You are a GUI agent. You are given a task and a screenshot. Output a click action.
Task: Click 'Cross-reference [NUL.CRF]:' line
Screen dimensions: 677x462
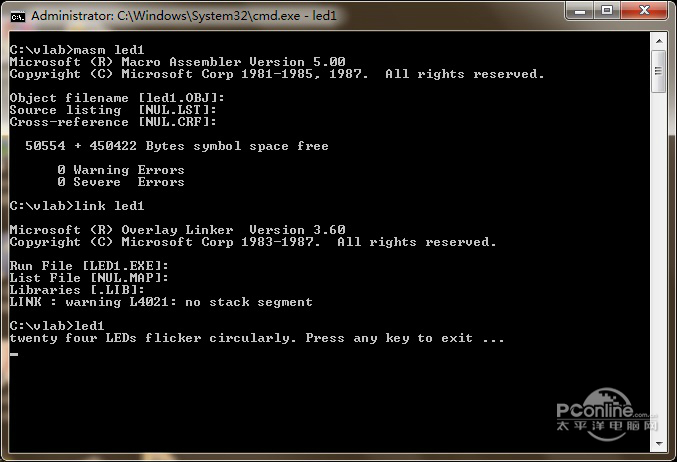pos(113,122)
